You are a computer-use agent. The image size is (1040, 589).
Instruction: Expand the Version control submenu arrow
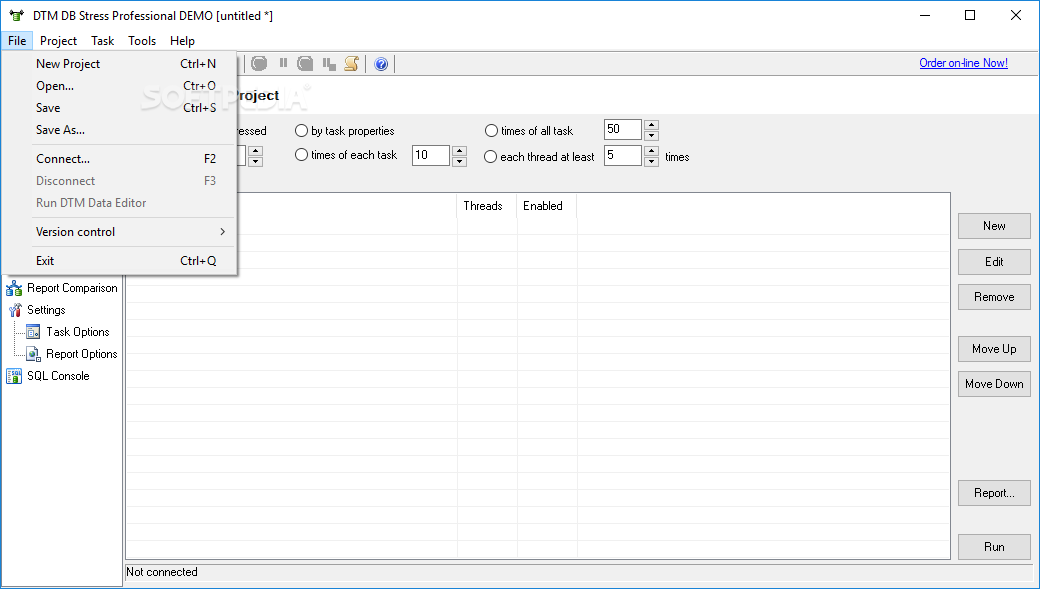point(222,231)
